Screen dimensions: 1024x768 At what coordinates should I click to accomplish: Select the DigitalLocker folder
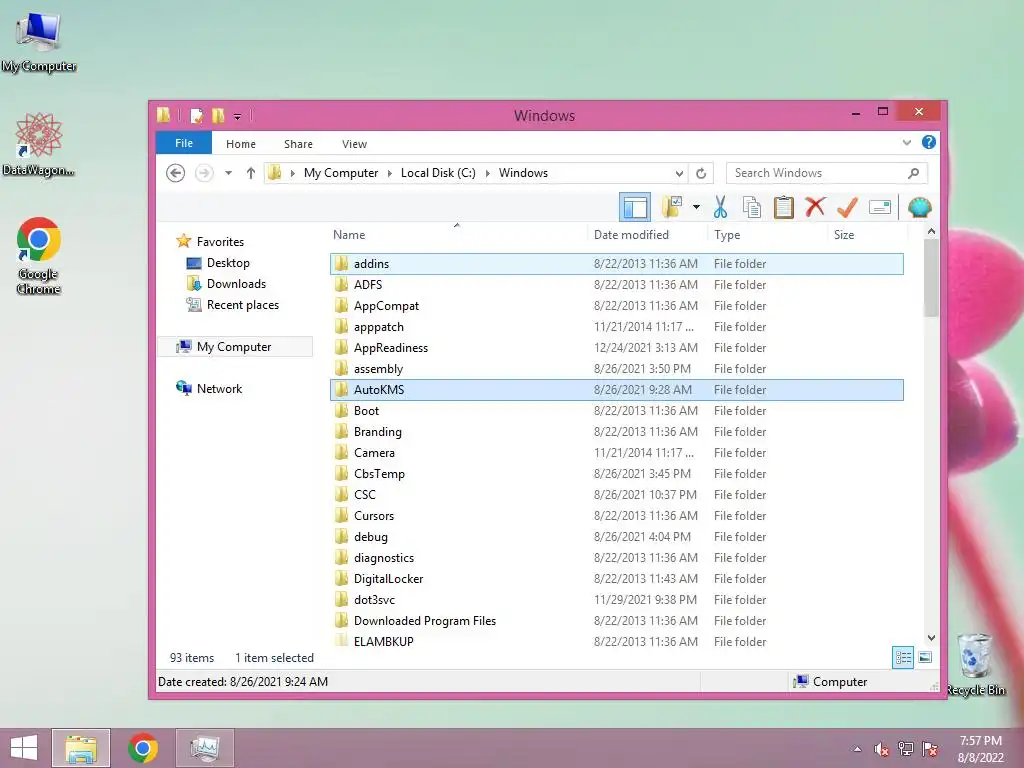point(617,579)
